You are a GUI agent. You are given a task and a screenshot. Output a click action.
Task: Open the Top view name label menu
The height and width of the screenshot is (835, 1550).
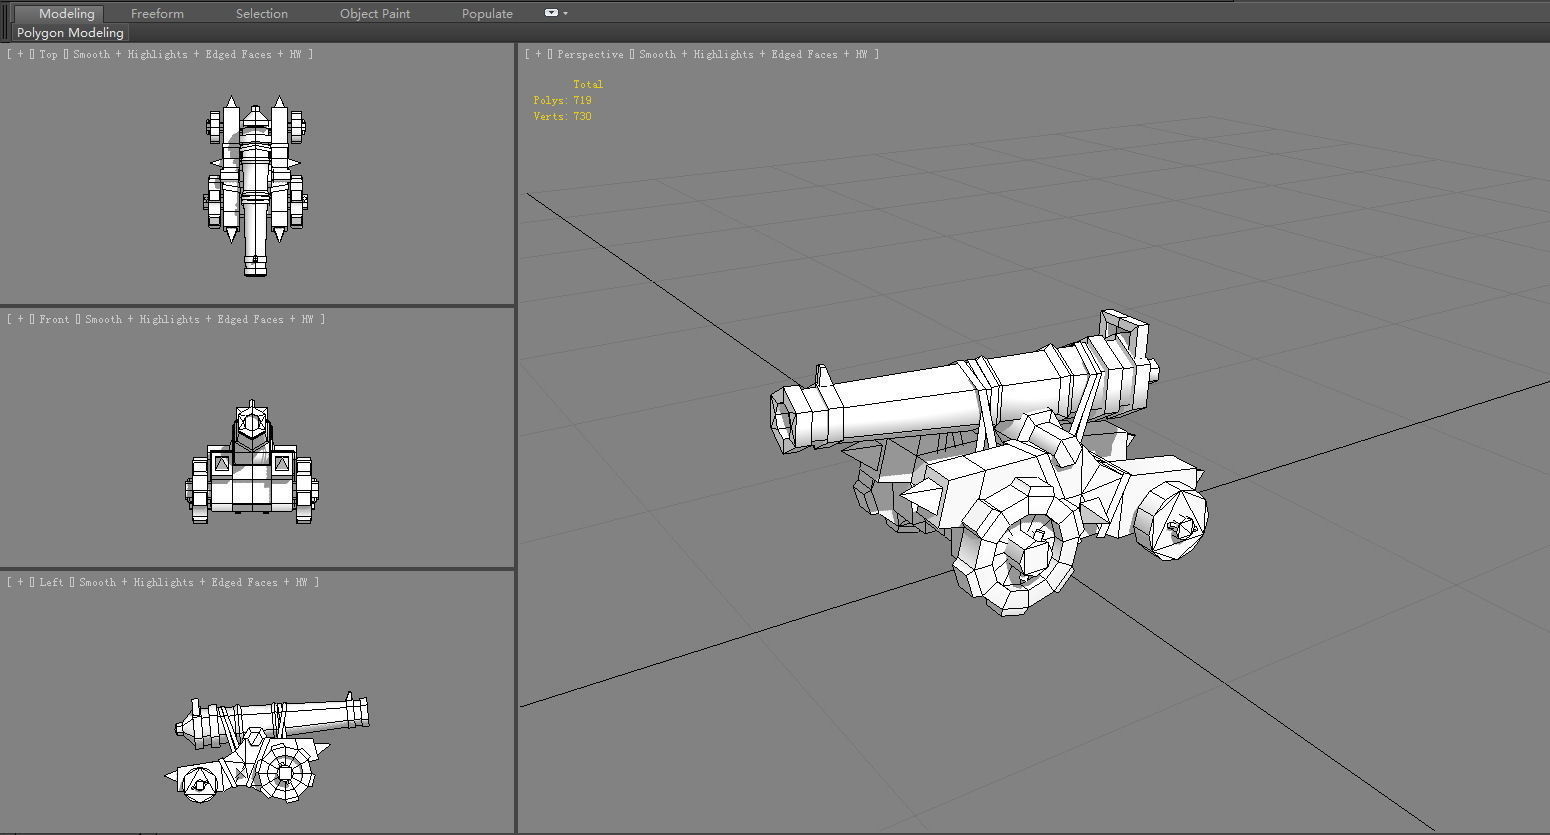49,54
